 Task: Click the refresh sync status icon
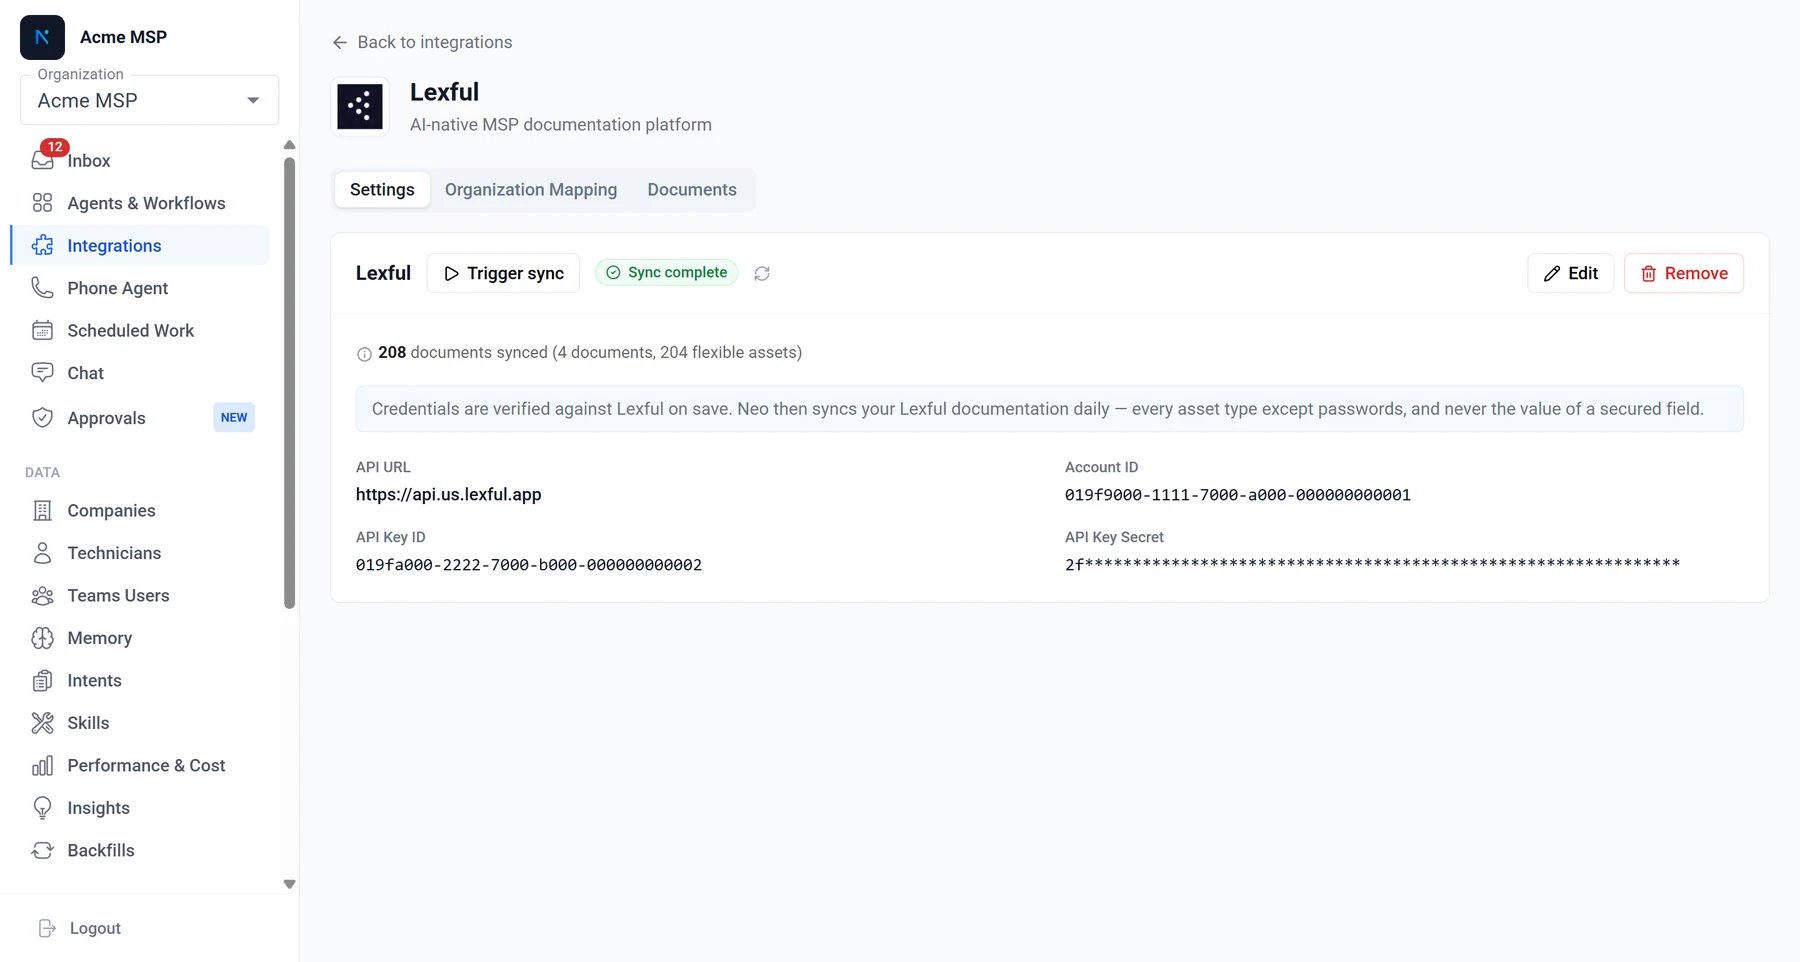(762, 273)
